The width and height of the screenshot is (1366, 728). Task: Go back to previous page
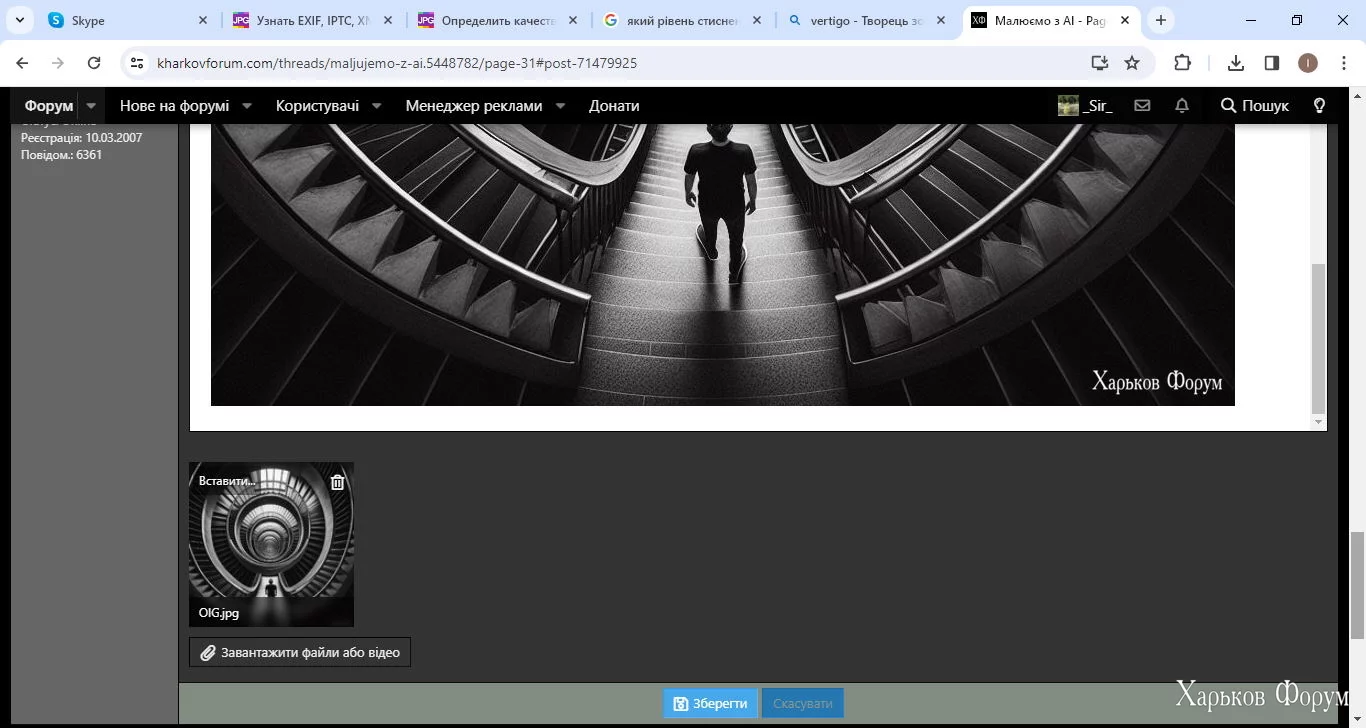[22, 63]
